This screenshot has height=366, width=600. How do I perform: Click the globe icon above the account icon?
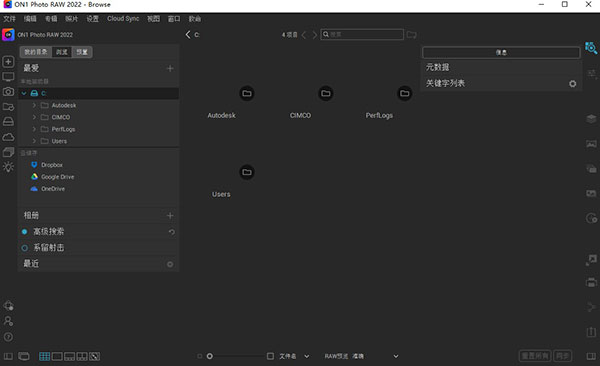coord(8,306)
